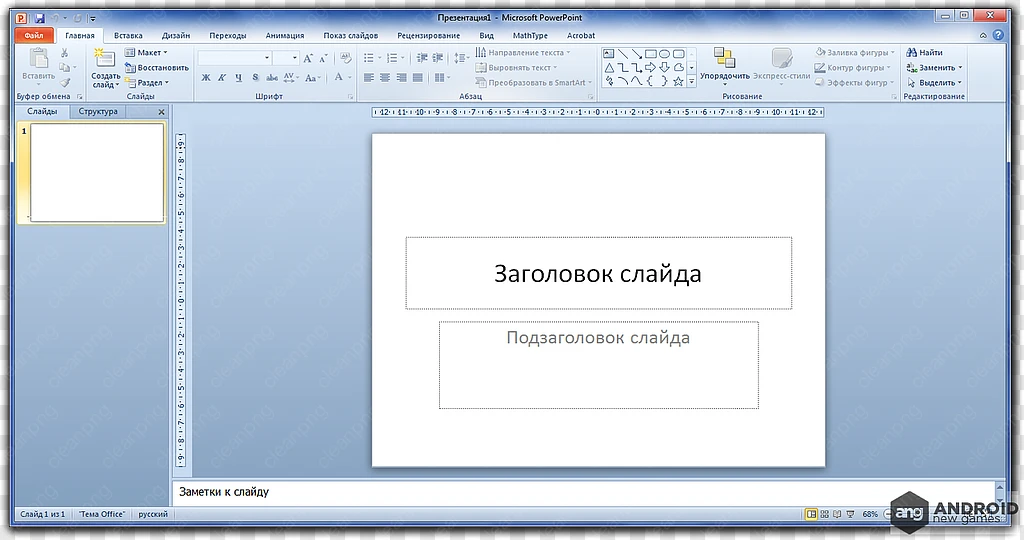The image size is (1024, 540).
Task: Switch to Reading view icon in status bar
Action: point(837,514)
